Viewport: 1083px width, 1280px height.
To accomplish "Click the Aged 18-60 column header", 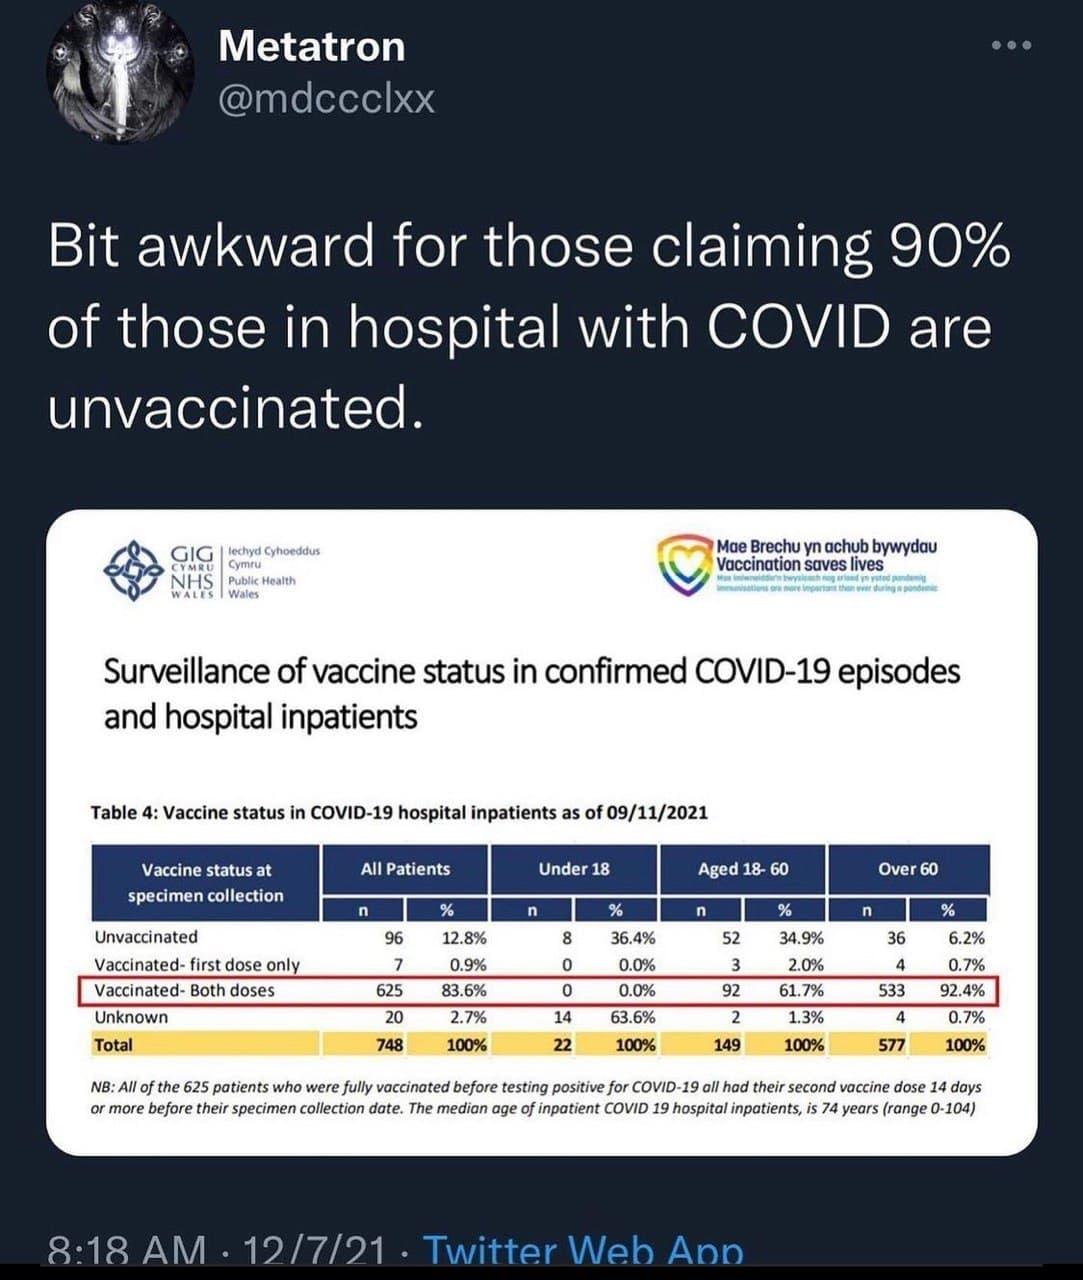I will (x=742, y=869).
